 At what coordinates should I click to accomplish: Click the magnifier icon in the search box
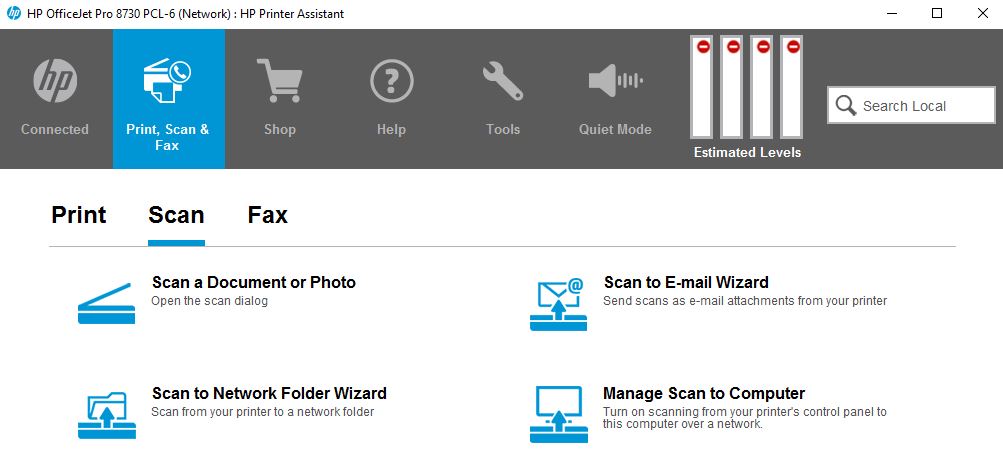click(x=846, y=105)
